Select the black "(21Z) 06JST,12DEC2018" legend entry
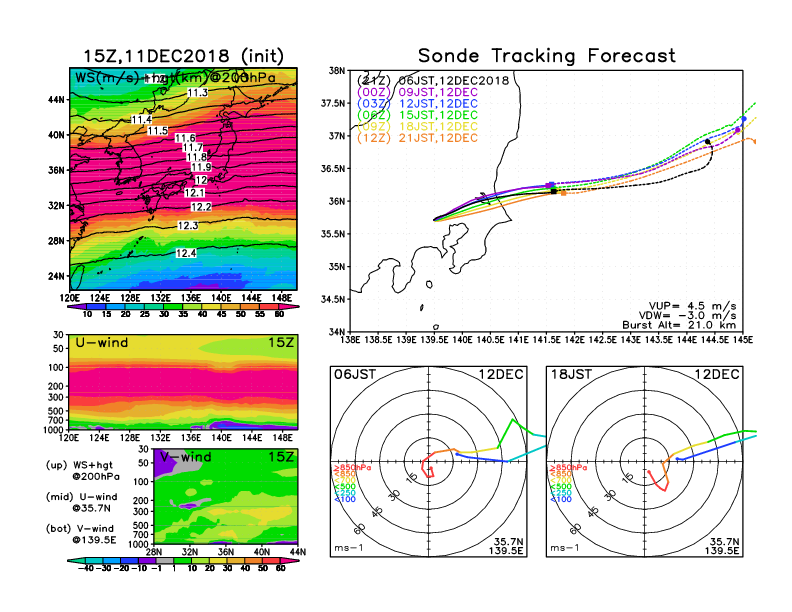792x612 pixels. pyautogui.click(x=433, y=81)
